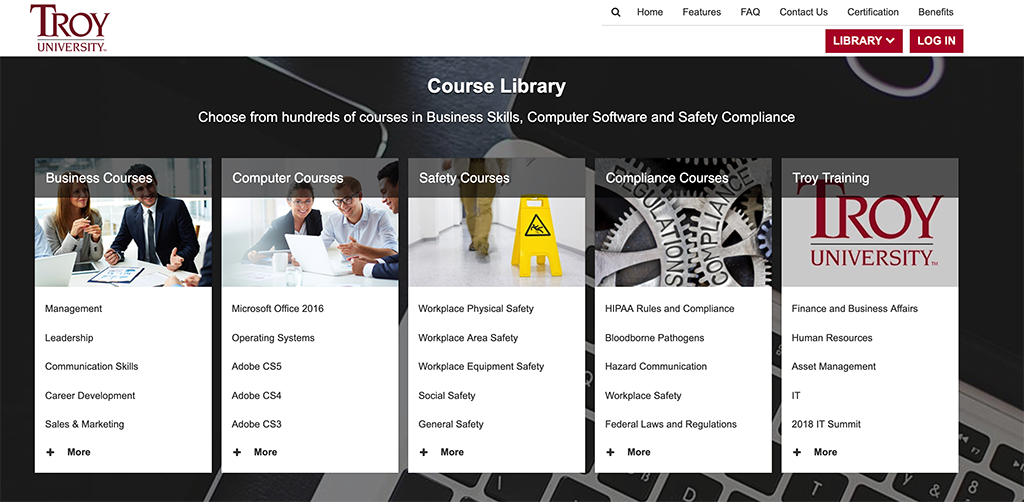This screenshot has width=1024, height=502.
Task: Click the Computer Courses card title
Action: tap(287, 178)
